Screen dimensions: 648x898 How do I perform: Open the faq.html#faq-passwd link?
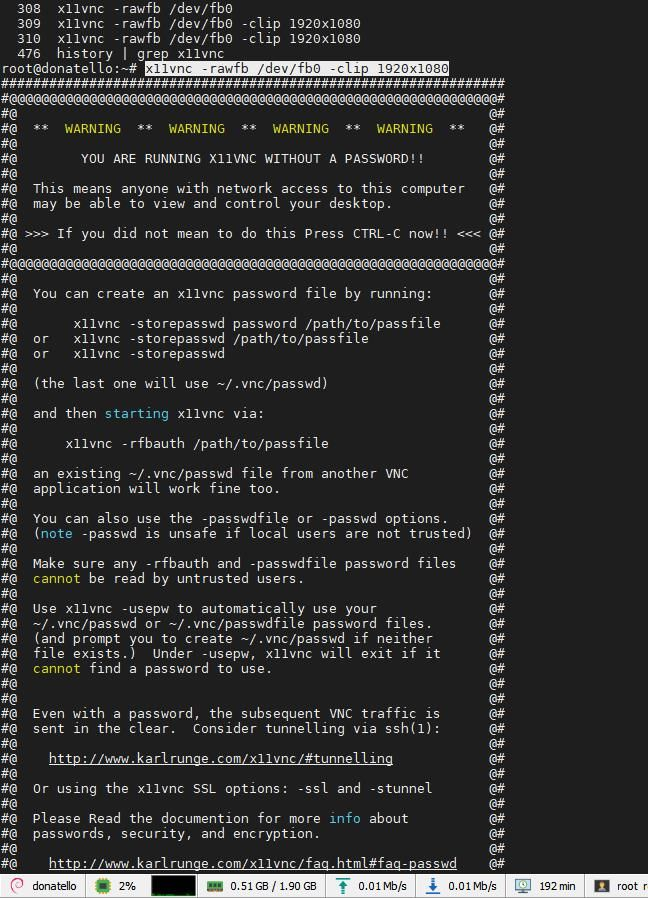pyautogui.click(x=253, y=863)
